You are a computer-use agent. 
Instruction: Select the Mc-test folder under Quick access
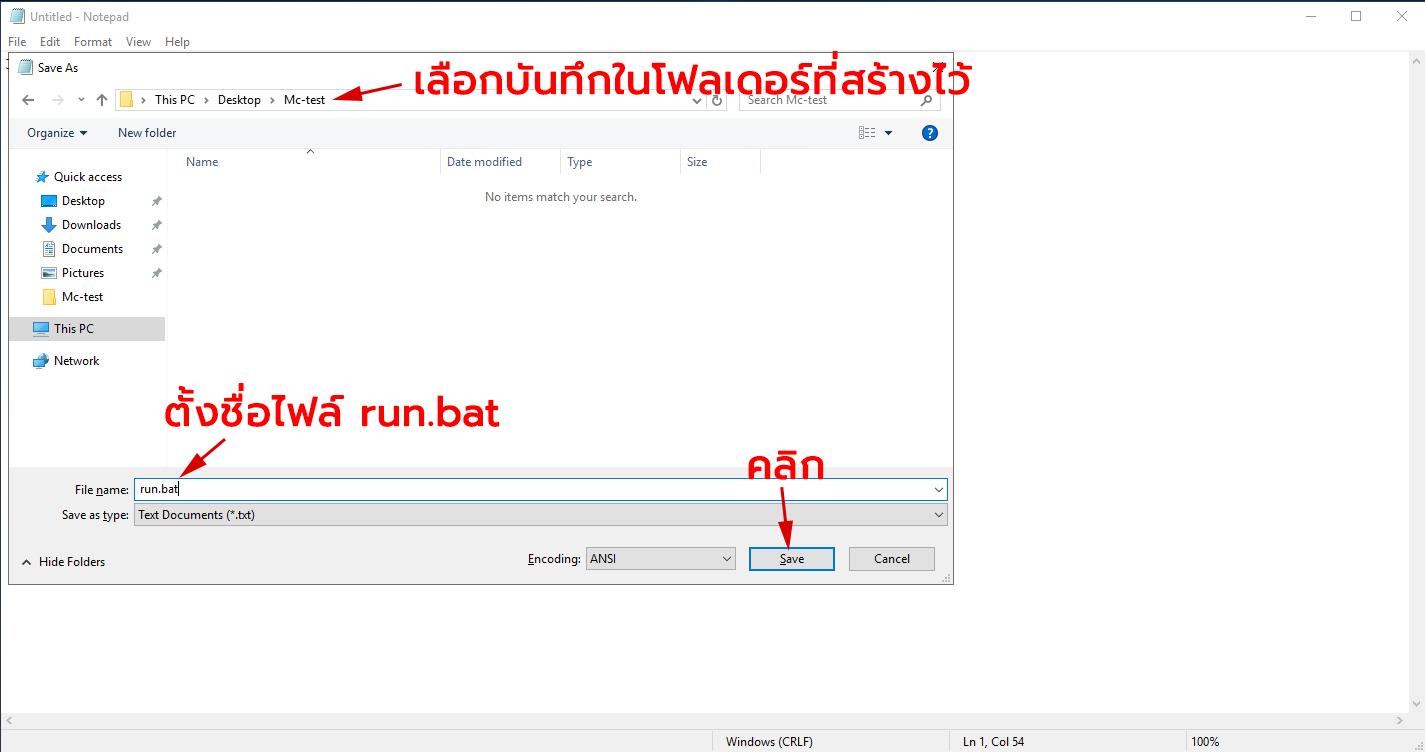pyautogui.click(x=82, y=296)
